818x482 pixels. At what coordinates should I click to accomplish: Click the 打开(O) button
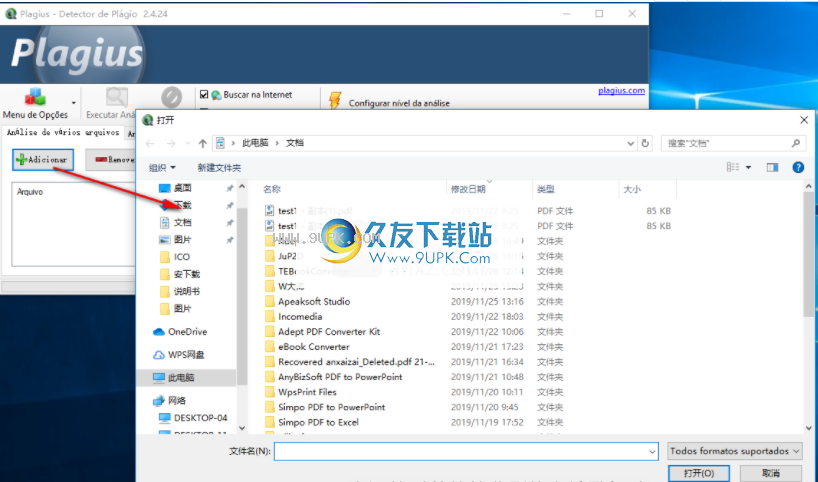tap(699, 473)
